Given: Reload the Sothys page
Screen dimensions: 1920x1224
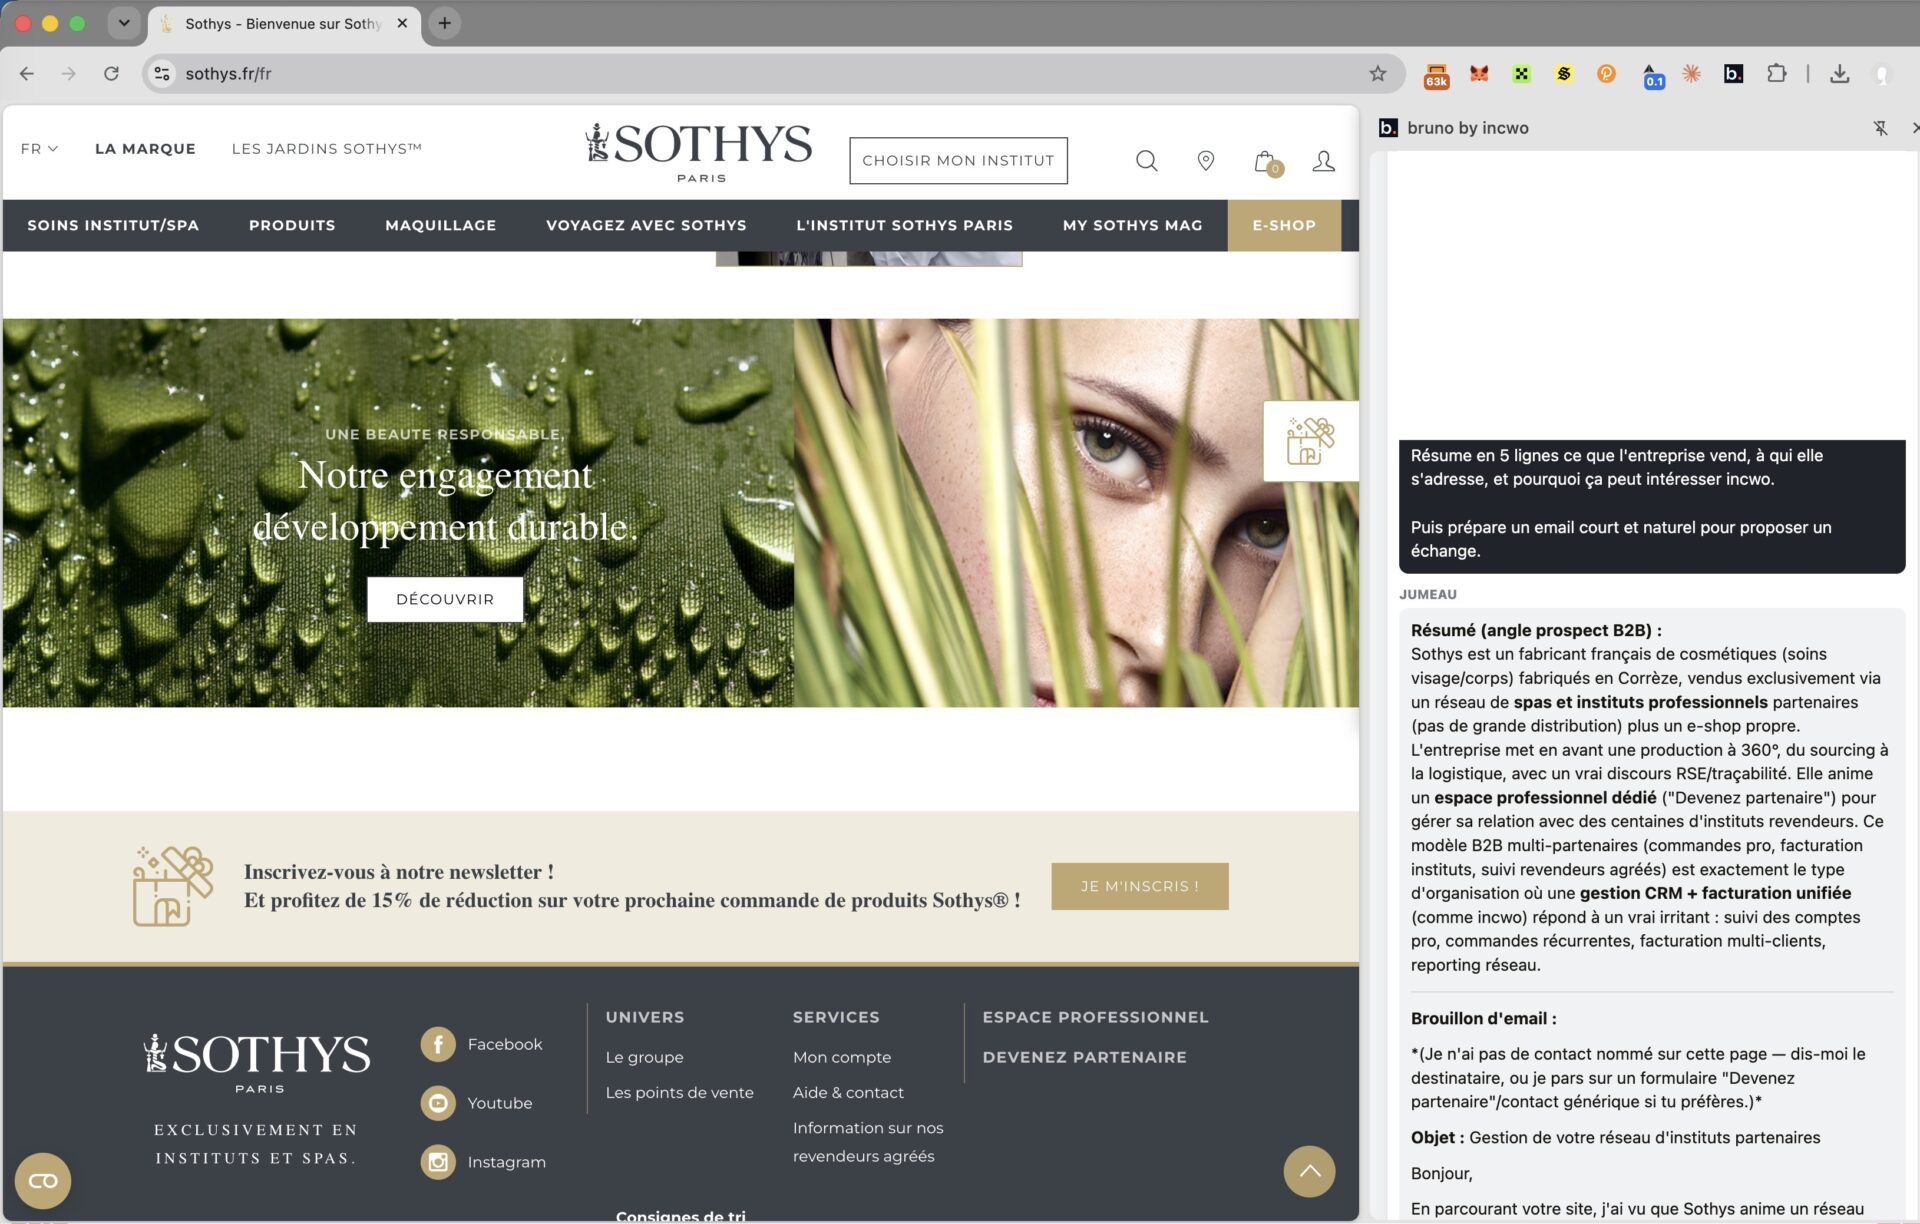Looking at the screenshot, I should point(111,73).
